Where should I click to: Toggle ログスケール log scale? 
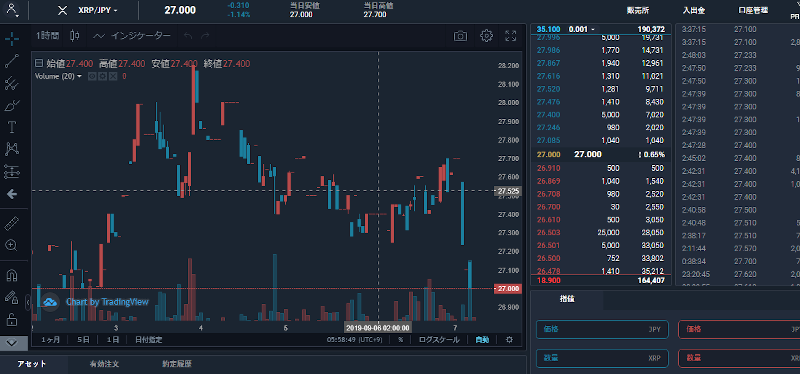point(439,340)
